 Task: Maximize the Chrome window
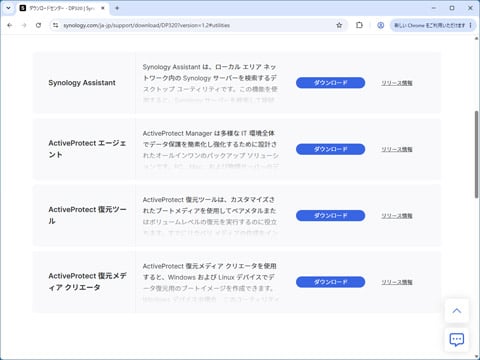452,8
